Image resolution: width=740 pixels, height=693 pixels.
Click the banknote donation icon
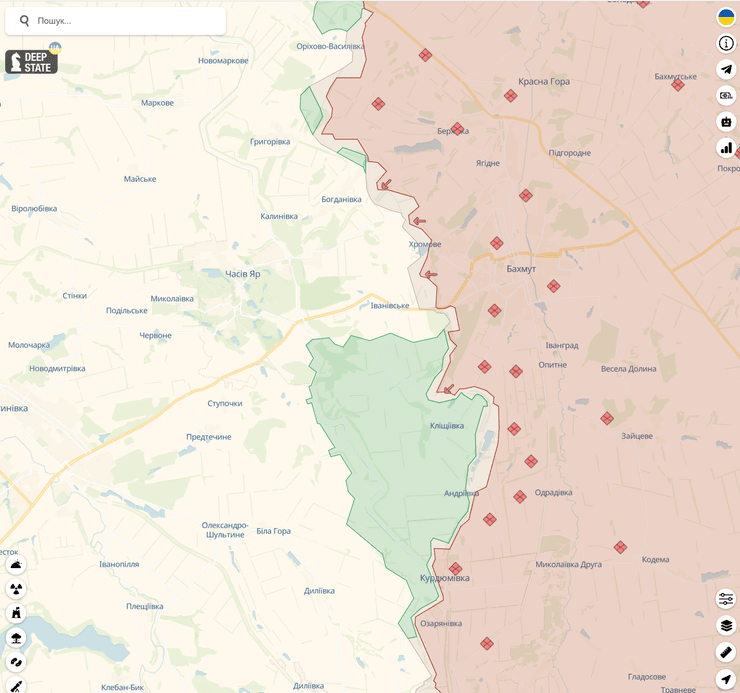click(726, 95)
